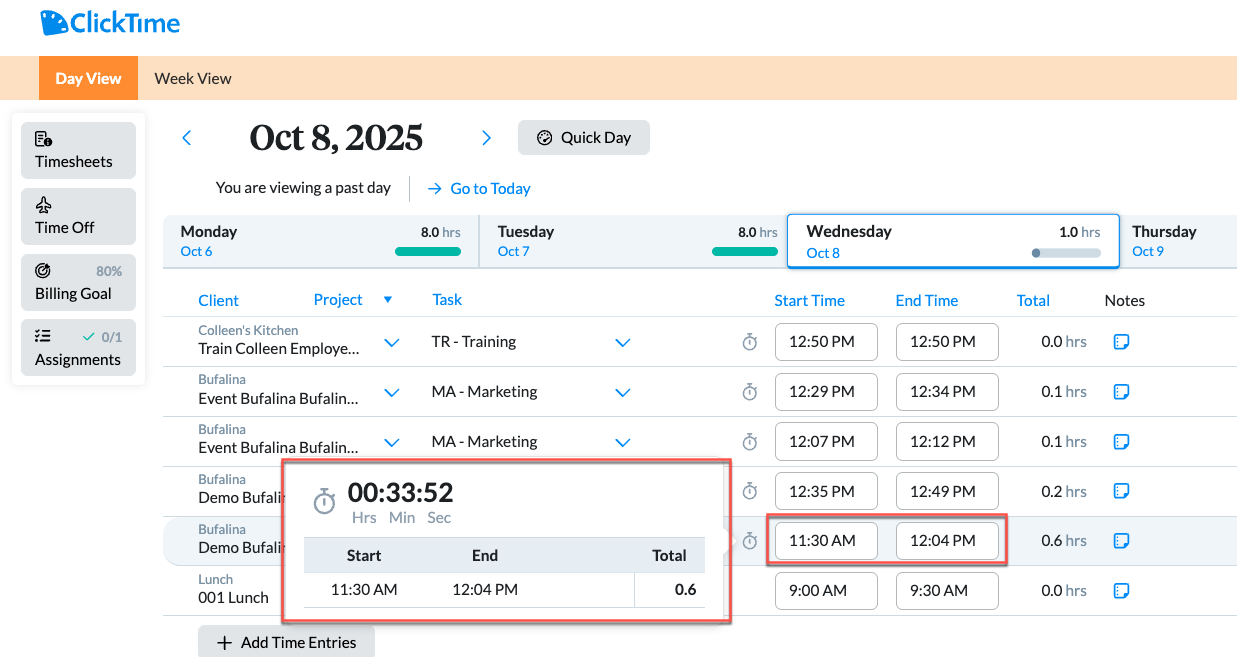Go to next day arrow
This screenshot has width=1237, height=657.
[487, 138]
